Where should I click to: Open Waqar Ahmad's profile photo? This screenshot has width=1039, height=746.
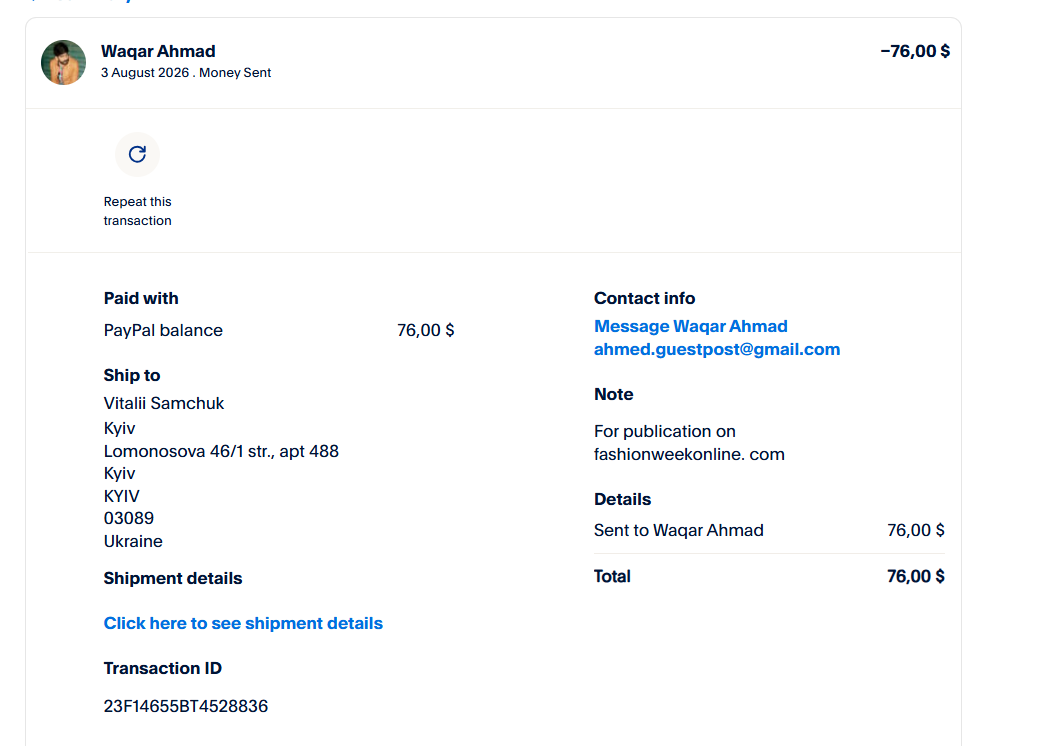pyautogui.click(x=64, y=62)
